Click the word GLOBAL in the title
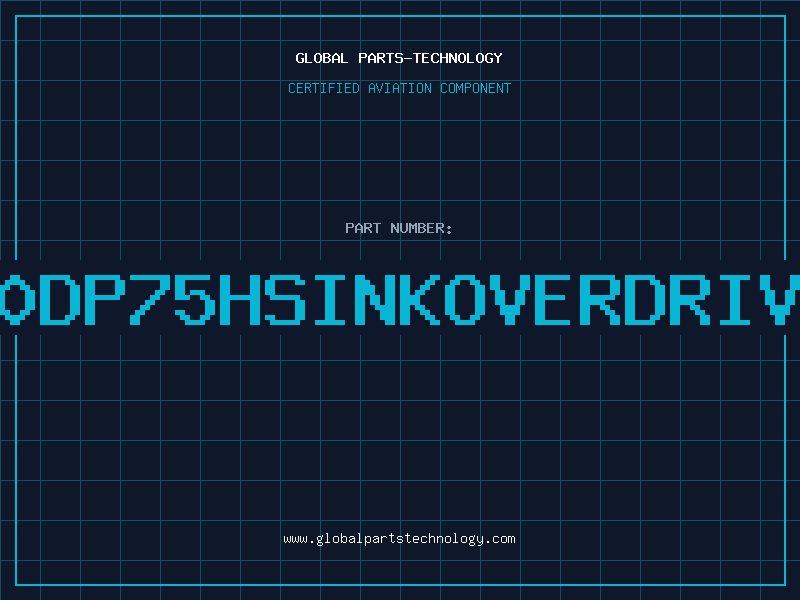The height and width of the screenshot is (600, 800). point(322,58)
